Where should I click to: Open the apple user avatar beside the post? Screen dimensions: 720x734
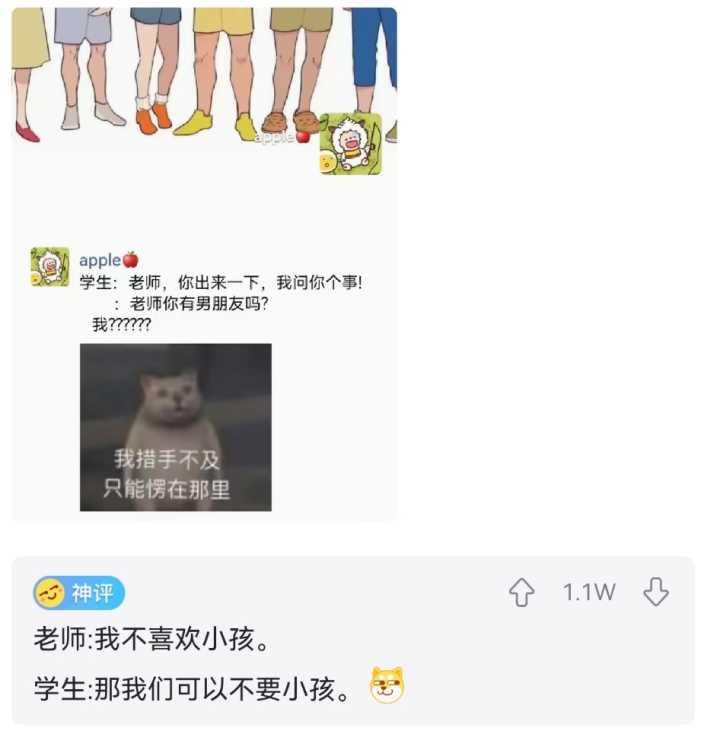pyautogui.click(x=50, y=267)
